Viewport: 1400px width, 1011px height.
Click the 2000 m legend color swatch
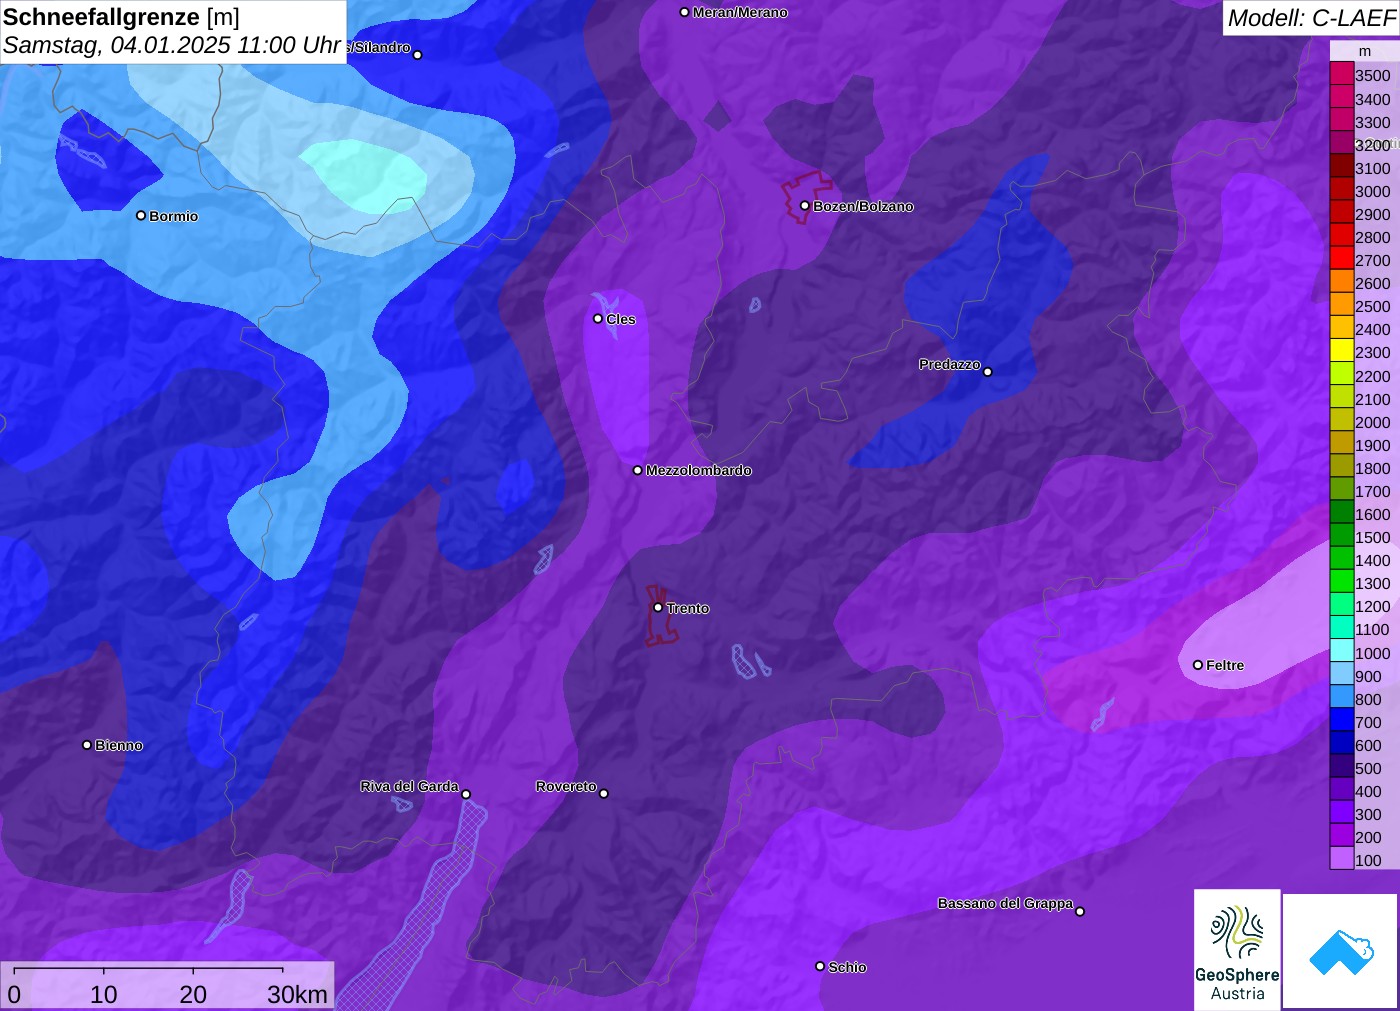click(x=1342, y=420)
